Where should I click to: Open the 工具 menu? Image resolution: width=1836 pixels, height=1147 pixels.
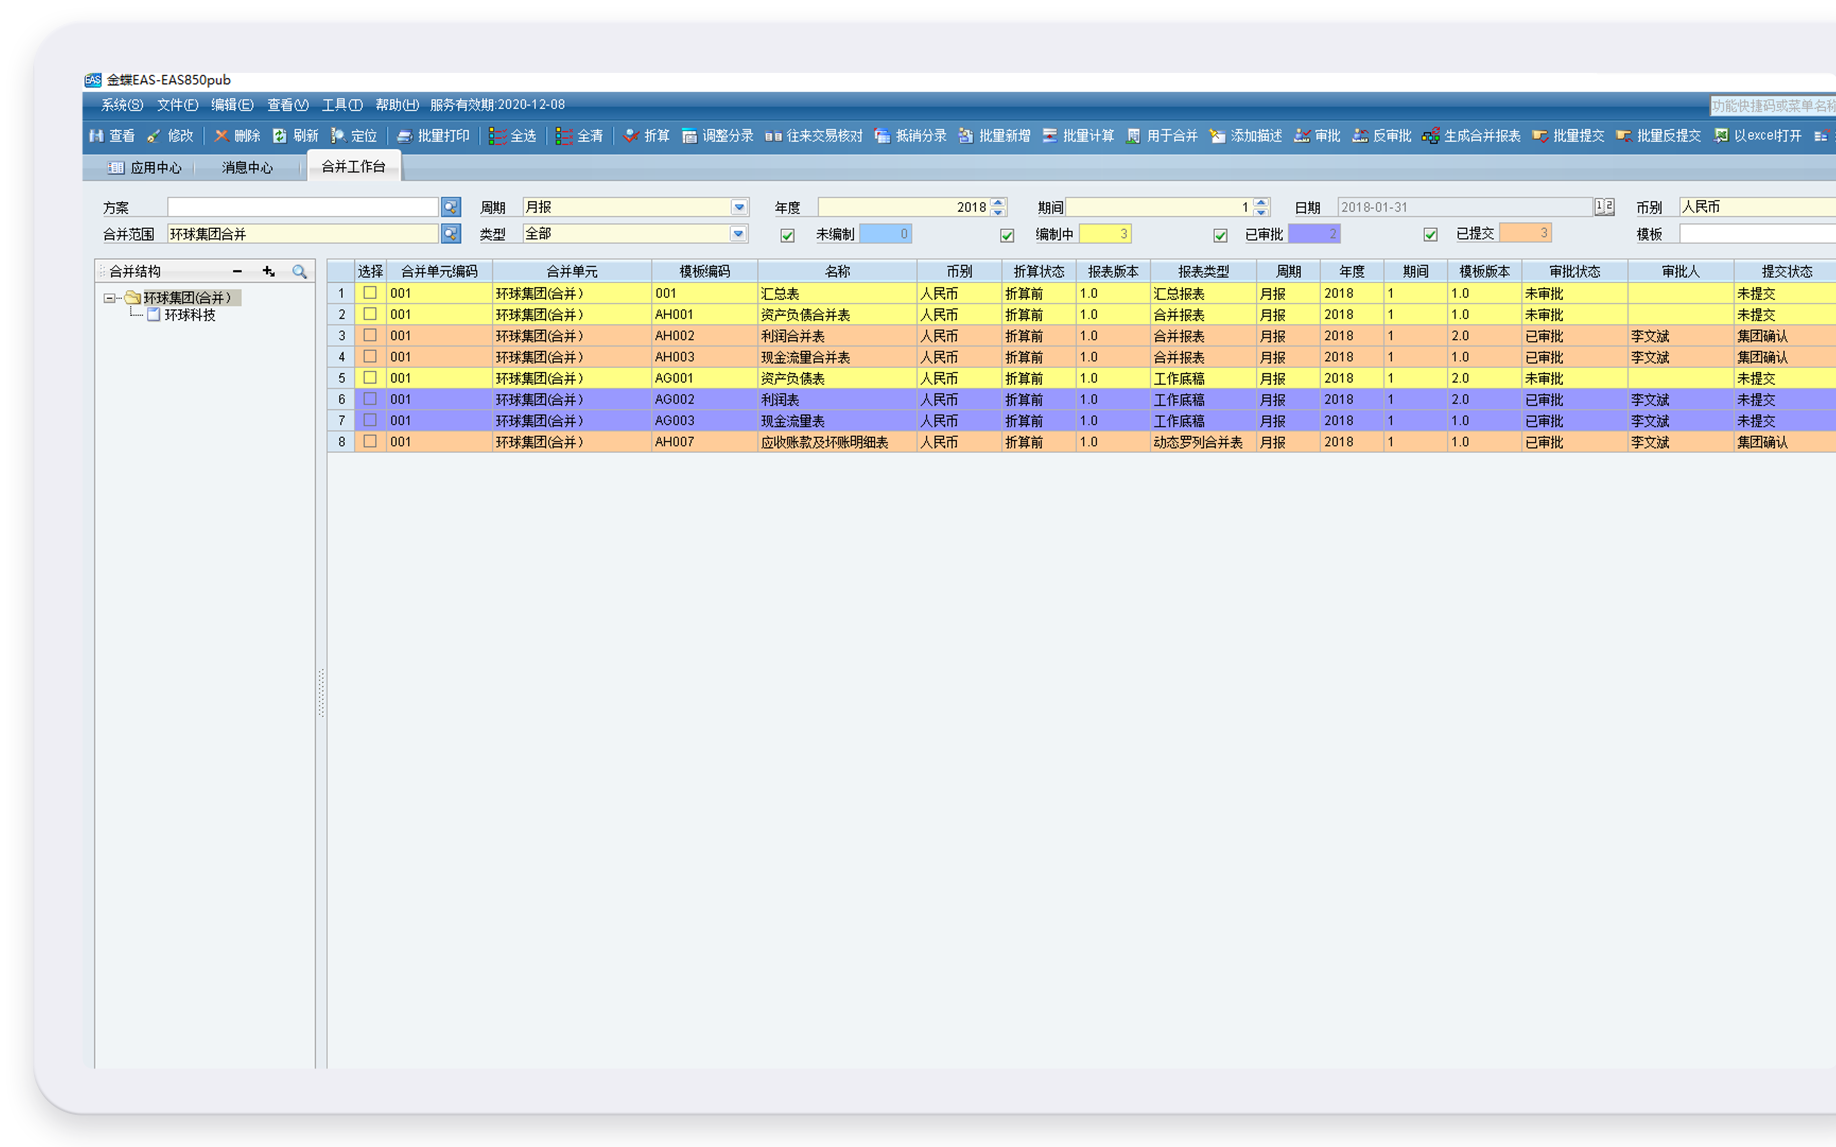[x=341, y=105]
